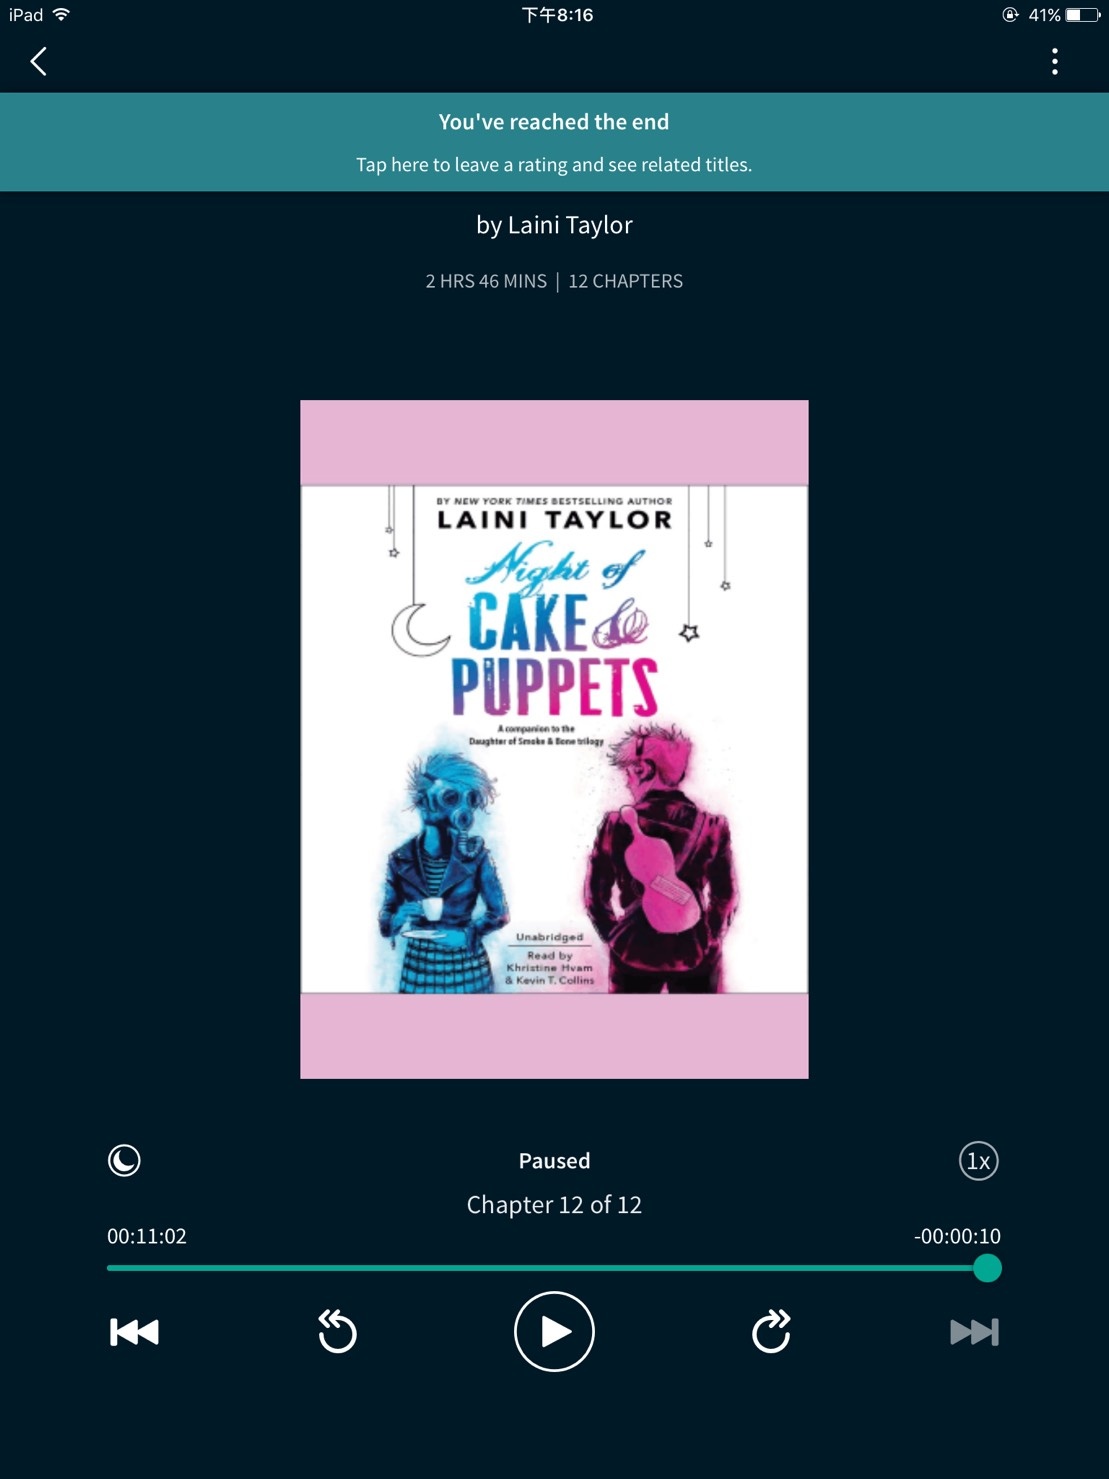Click the middle of the playback progress bar
The width and height of the screenshot is (1109, 1479).
pos(547,1268)
